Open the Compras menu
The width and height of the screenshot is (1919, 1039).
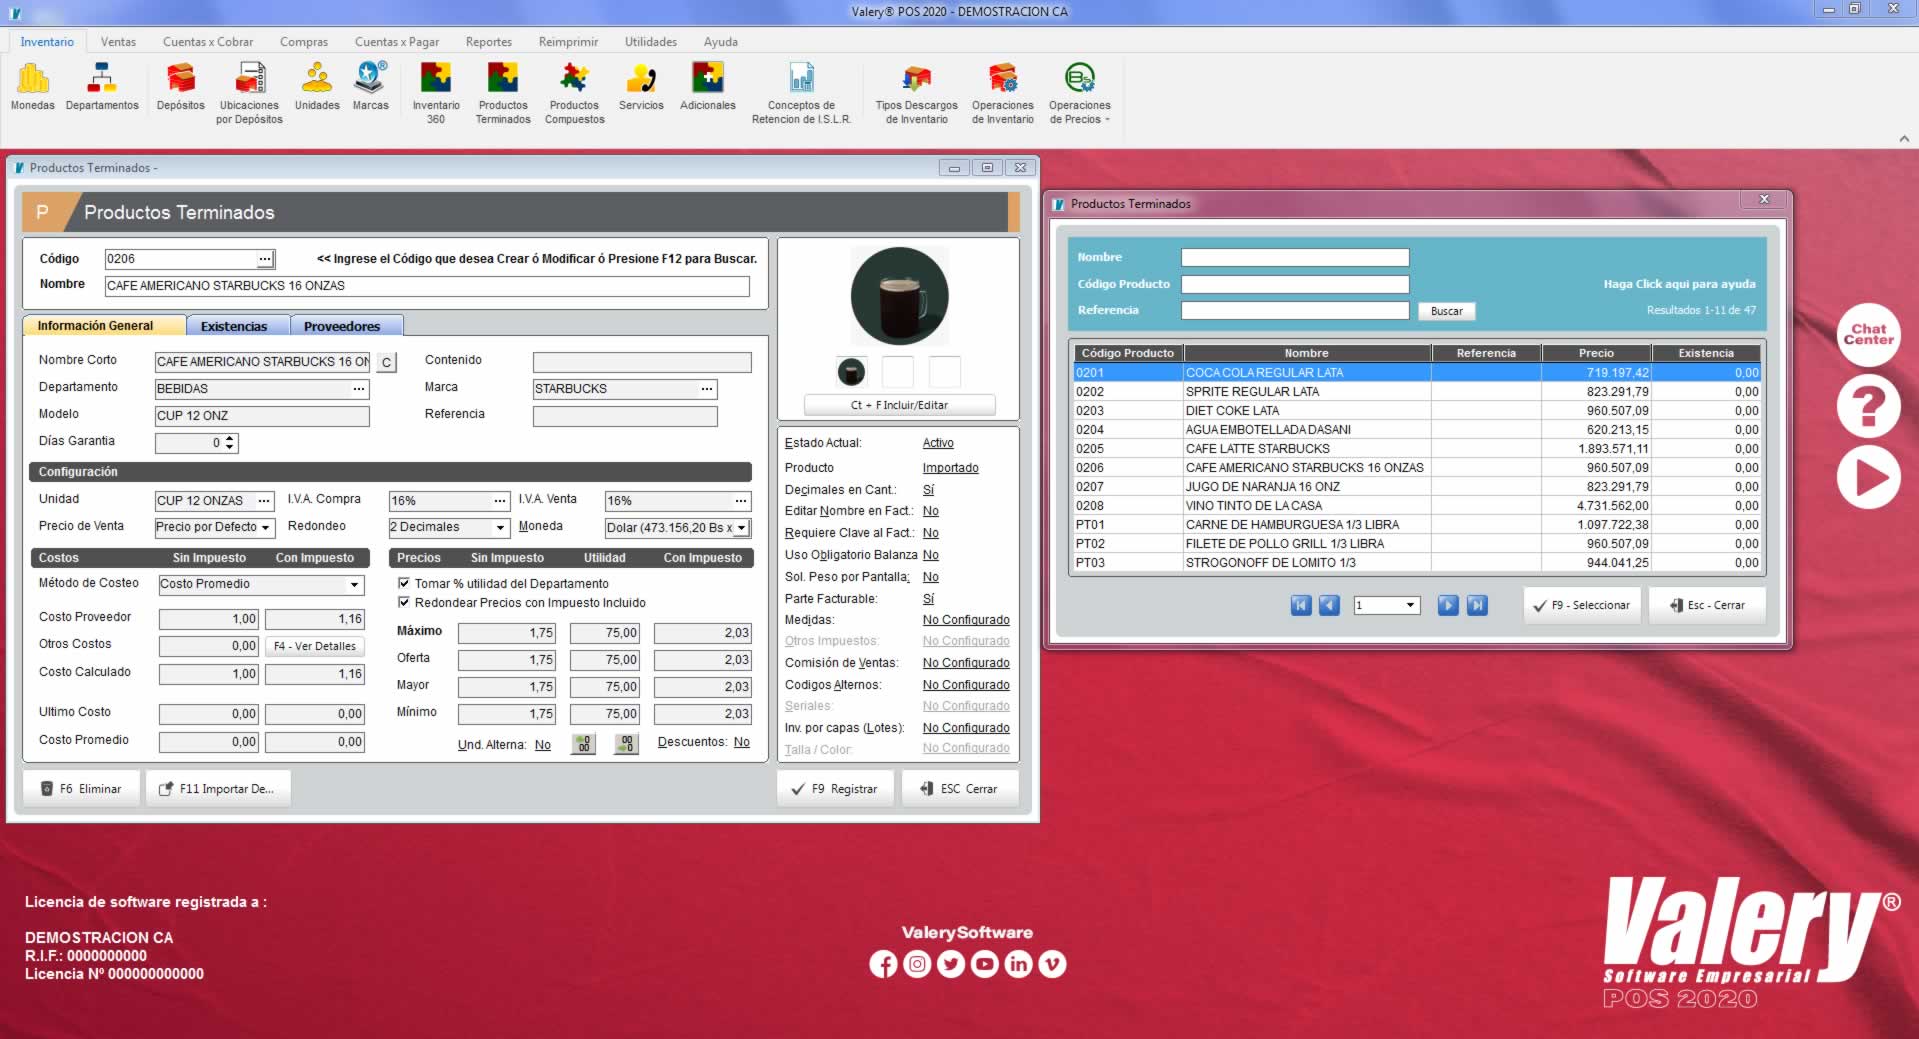pyautogui.click(x=304, y=42)
